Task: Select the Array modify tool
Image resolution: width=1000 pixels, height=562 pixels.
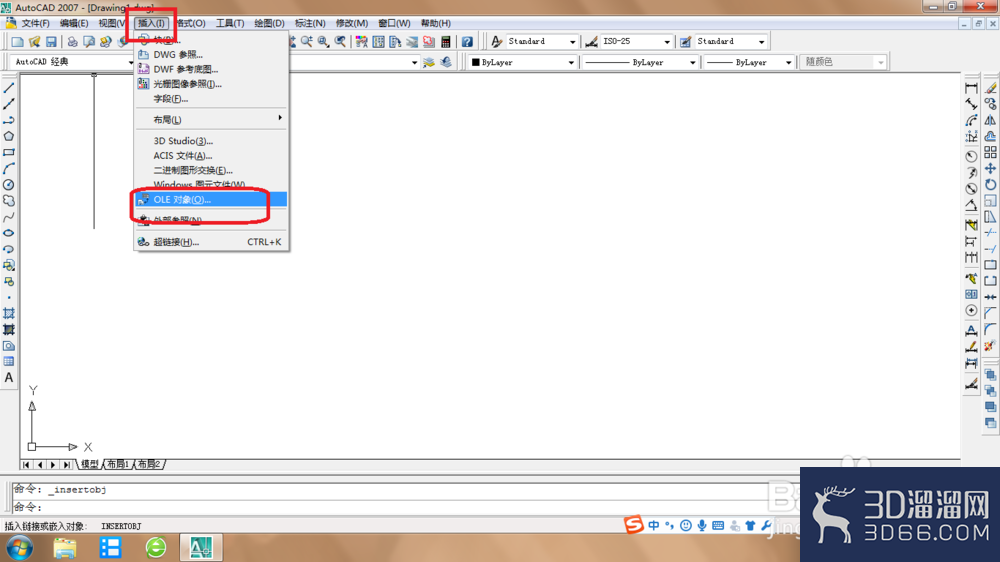Action: point(990,152)
